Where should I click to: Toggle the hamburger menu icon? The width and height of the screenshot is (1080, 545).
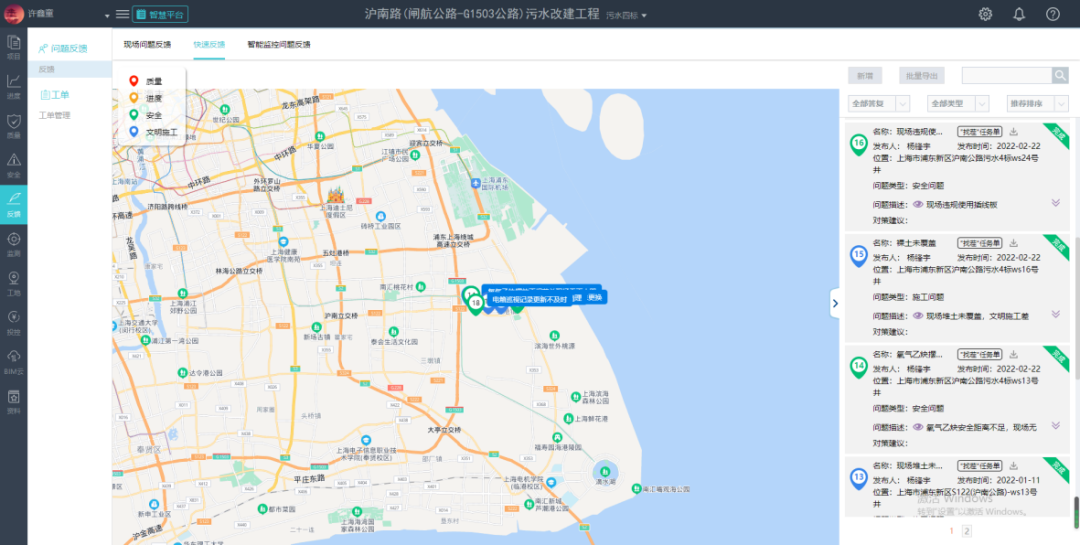[122, 14]
